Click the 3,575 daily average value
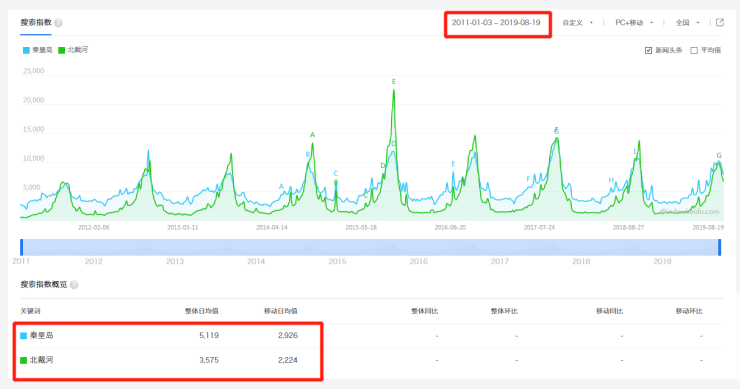Image resolution: width=740 pixels, height=389 pixels. tap(209, 360)
